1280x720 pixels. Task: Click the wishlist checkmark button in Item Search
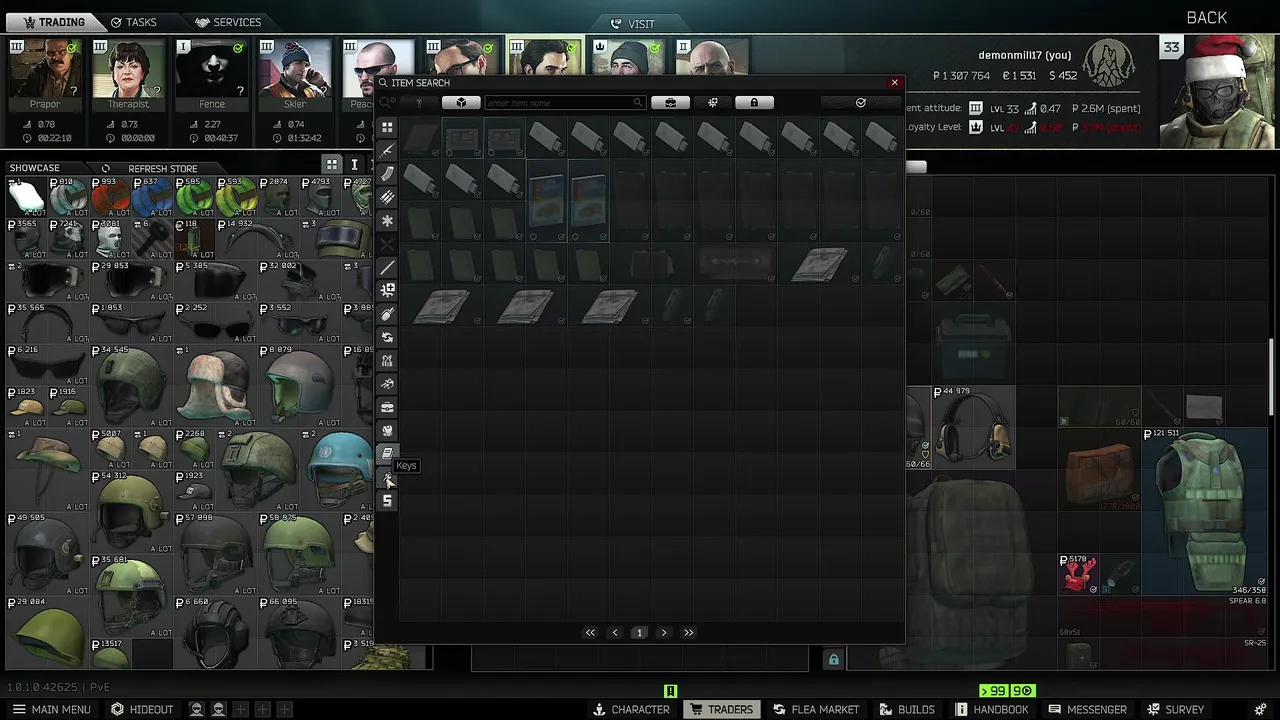(x=860, y=102)
